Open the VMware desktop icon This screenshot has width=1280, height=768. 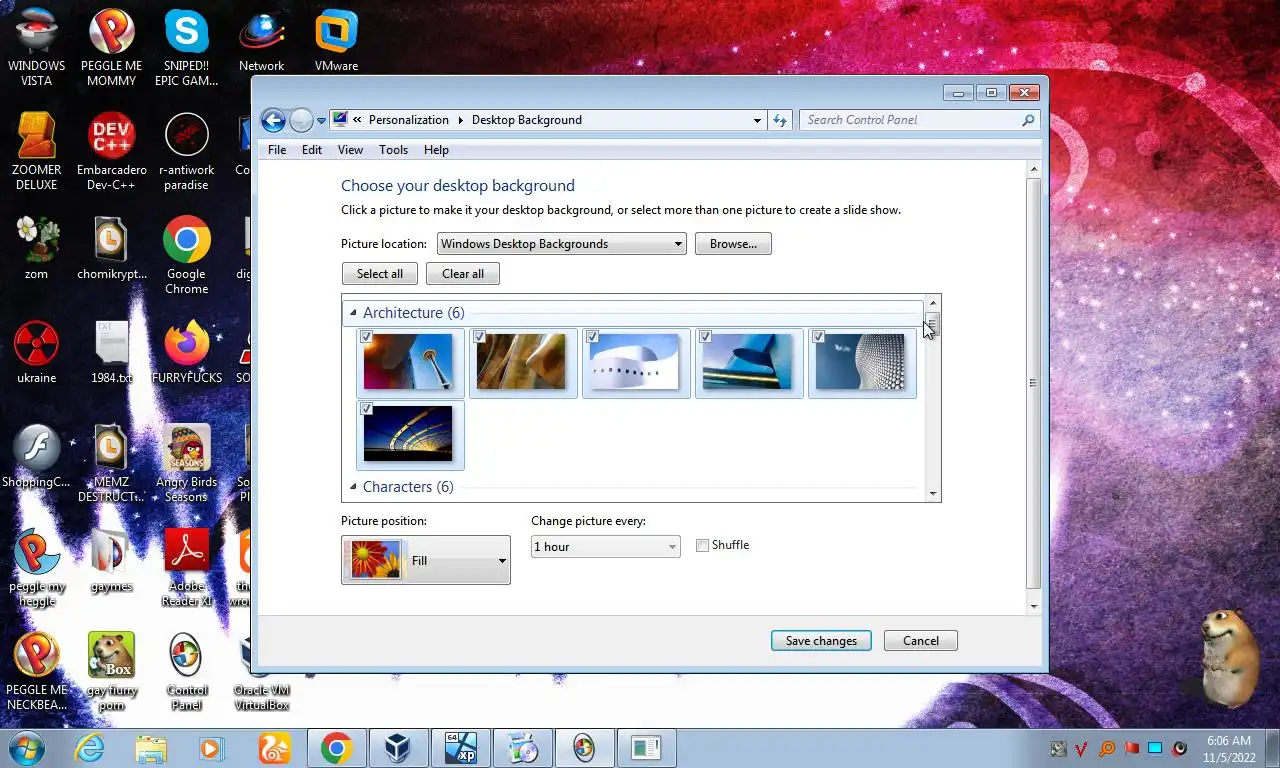[336, 40]
